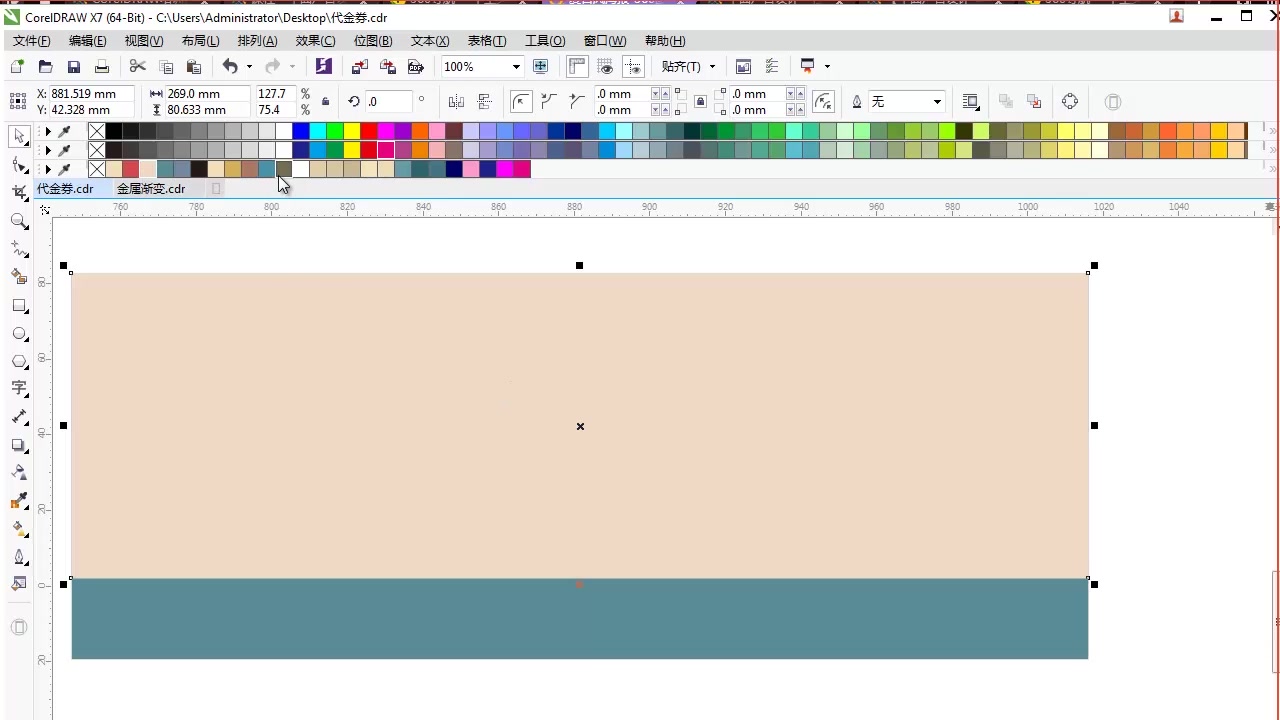Image resolution: width=1280 pixels, height=720 pixels.
Task: Open the zoom level 100% dropdown
Action: 516,67
